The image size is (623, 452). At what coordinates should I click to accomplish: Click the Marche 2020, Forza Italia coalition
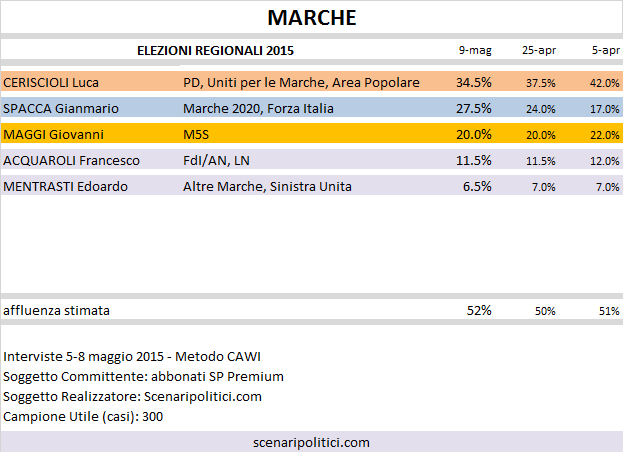(x=258, y=108)
